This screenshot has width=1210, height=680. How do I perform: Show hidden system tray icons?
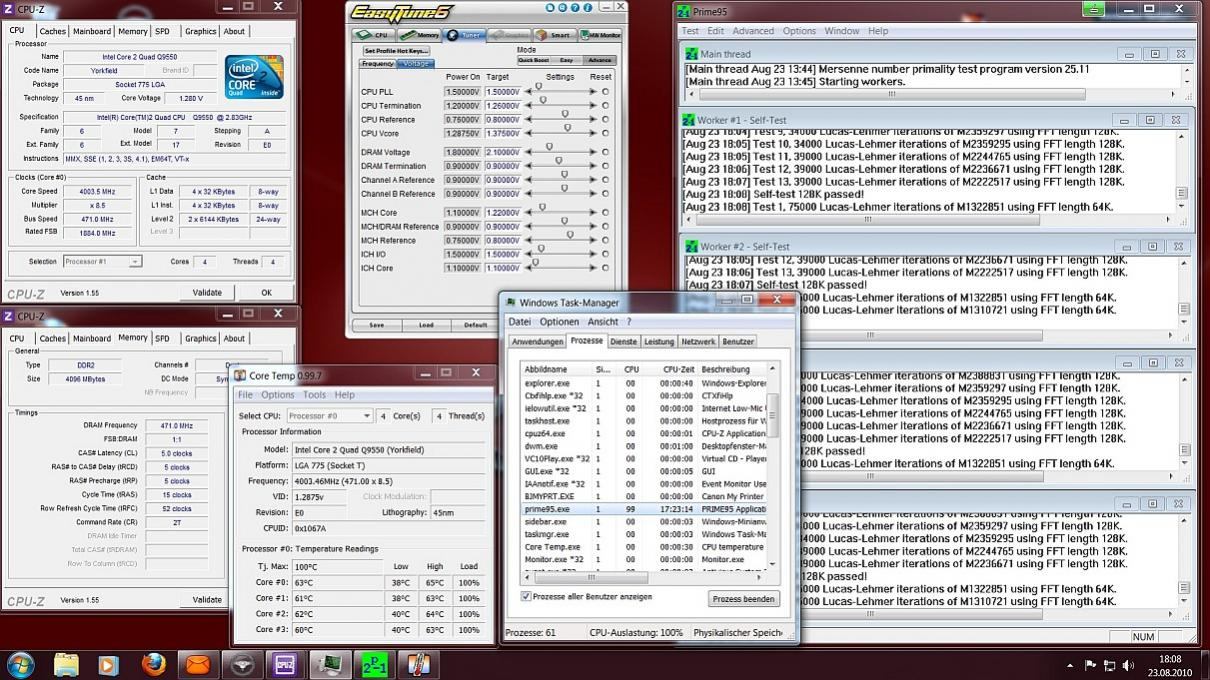coord(1072,665)
